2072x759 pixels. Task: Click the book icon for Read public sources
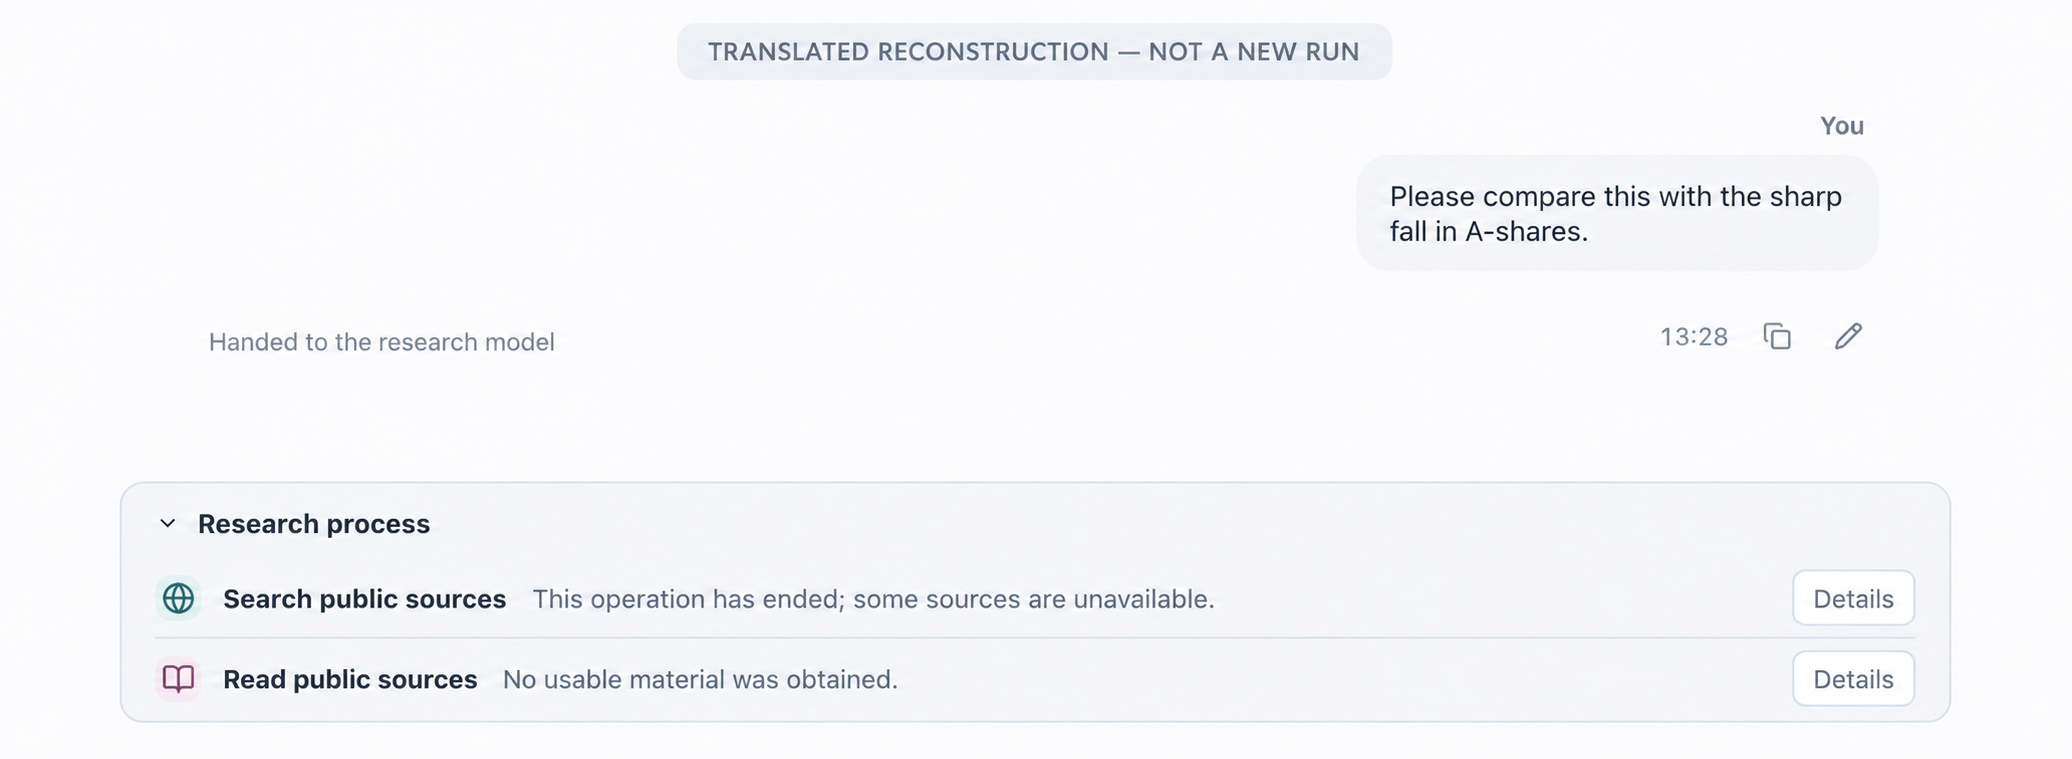(x=178, y=679)
